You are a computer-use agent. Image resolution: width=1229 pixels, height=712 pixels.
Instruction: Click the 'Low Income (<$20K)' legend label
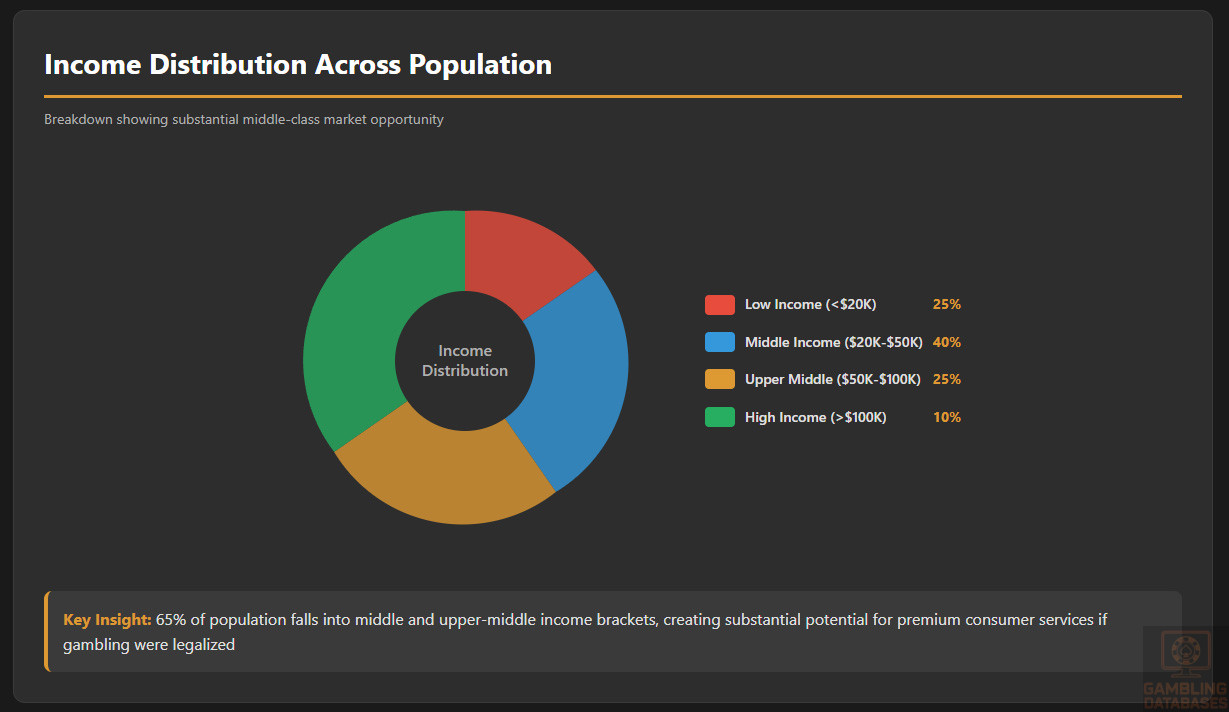tap(810, 305)
